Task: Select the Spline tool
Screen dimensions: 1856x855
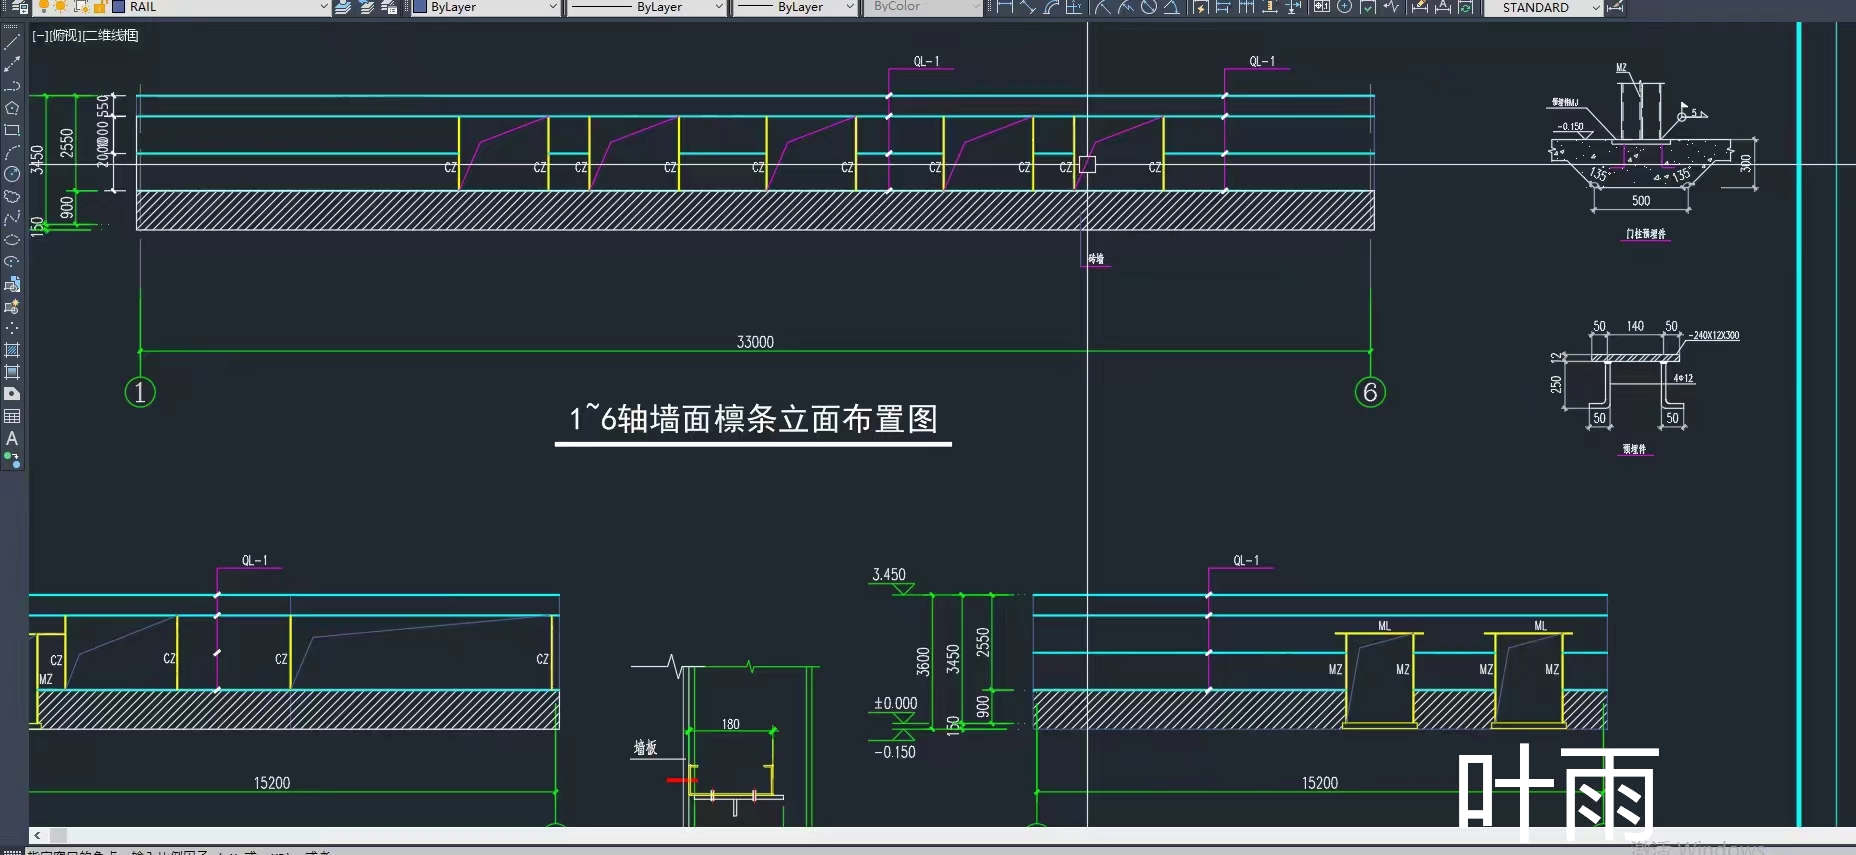Action: (x=12, y=218)
